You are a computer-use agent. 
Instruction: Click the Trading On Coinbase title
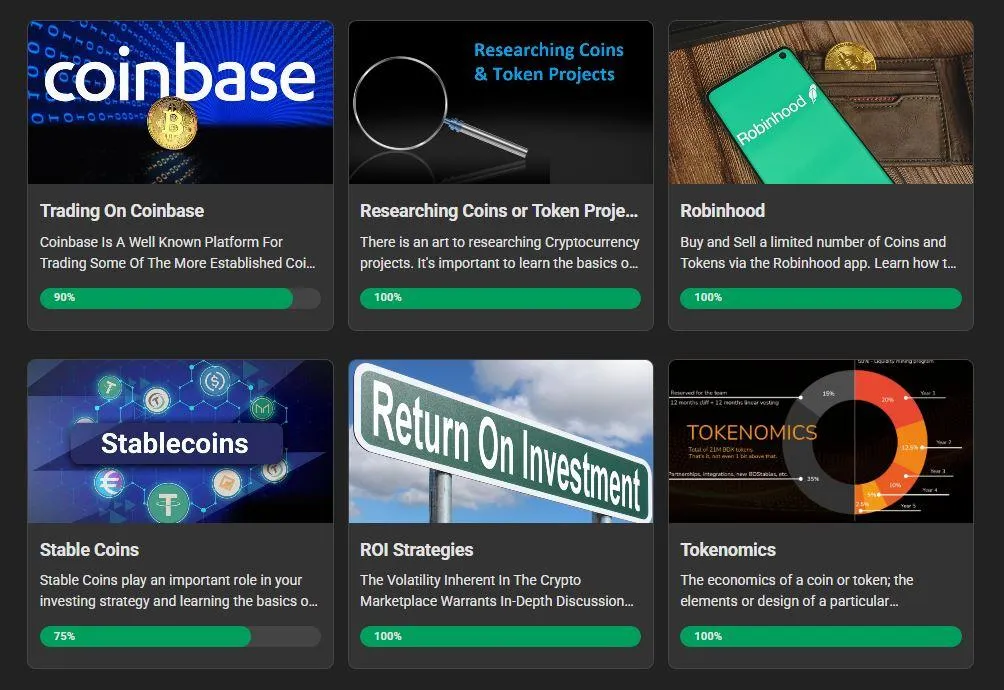[x=122, y=211]
